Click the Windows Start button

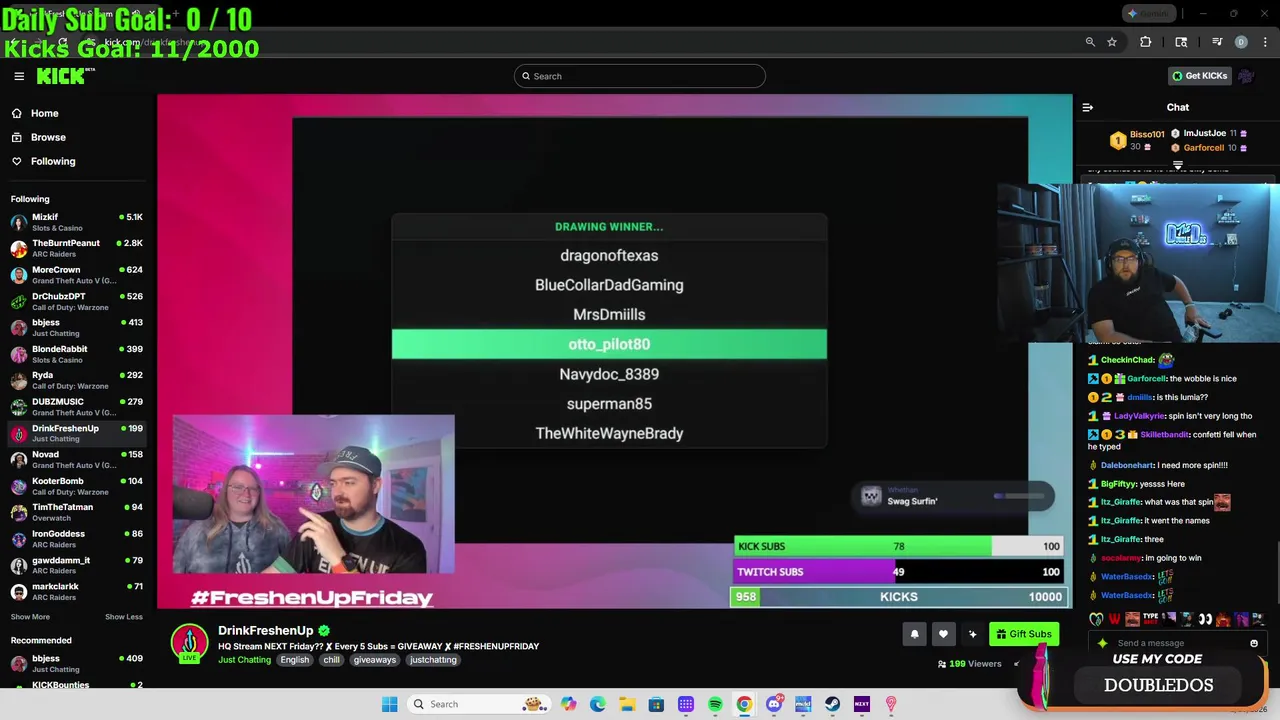389,704
